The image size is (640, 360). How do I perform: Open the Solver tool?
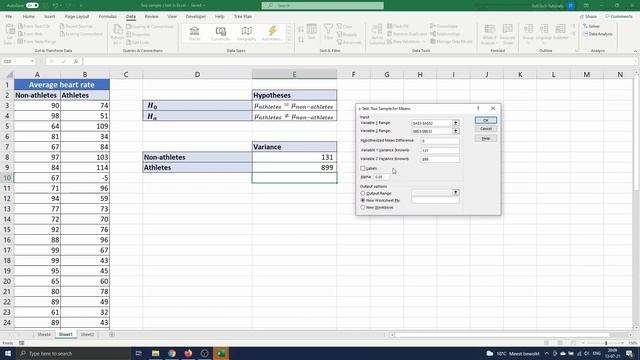(591, 26)
